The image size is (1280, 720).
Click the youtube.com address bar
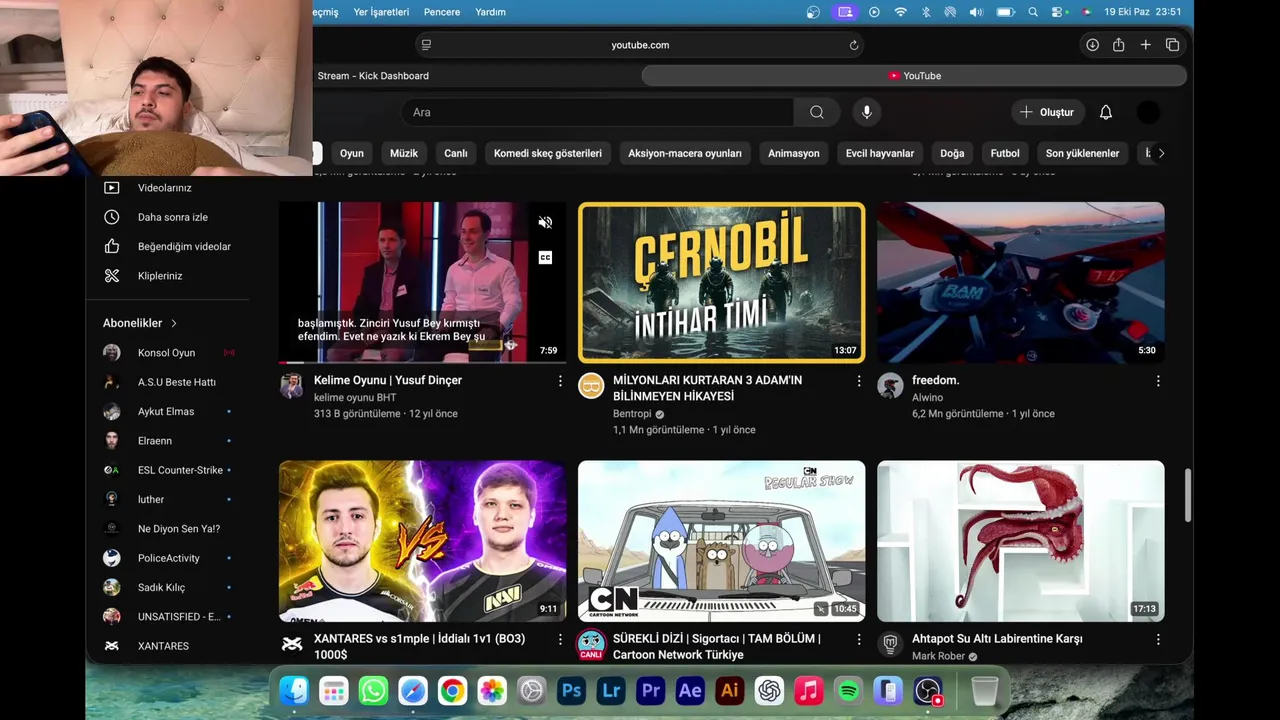(x=640, y=45)
